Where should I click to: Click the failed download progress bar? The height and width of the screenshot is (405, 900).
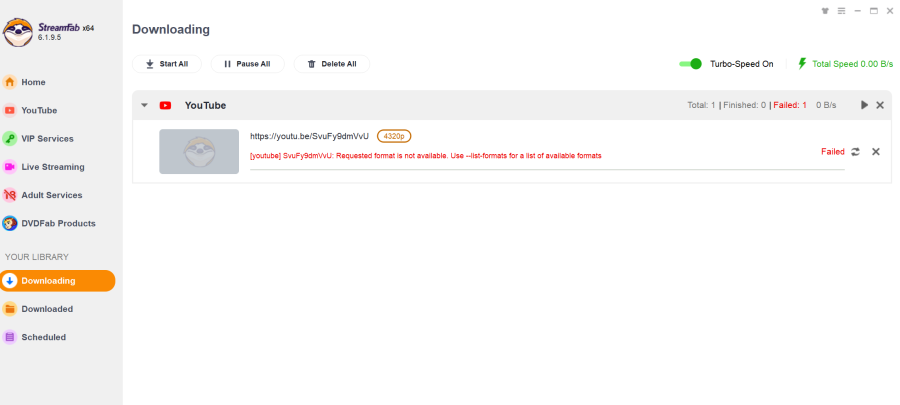[547, 170]
